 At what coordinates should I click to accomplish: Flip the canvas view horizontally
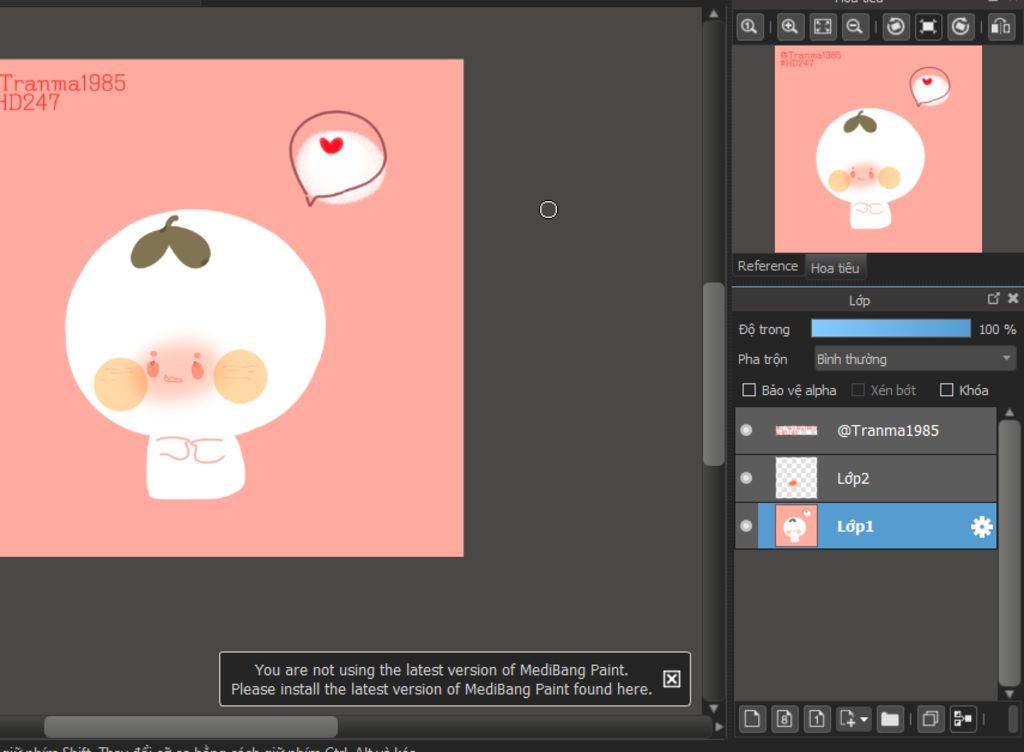click(x=1001, y=27)
